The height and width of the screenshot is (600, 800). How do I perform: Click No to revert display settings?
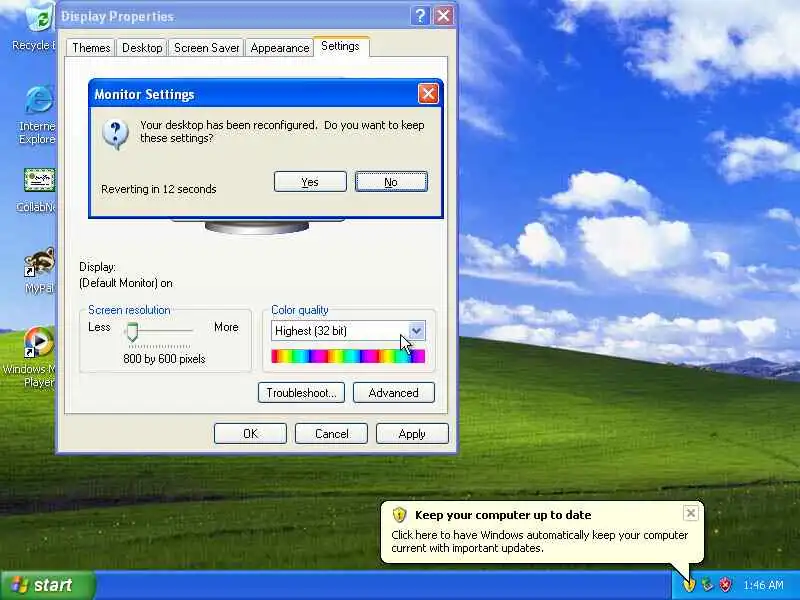391,182
